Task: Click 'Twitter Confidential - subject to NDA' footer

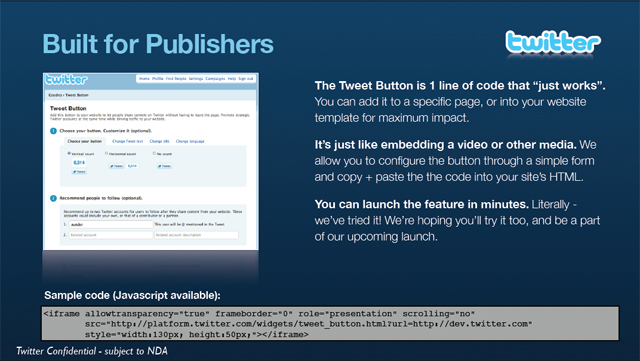Action: [x=92, y=351]
